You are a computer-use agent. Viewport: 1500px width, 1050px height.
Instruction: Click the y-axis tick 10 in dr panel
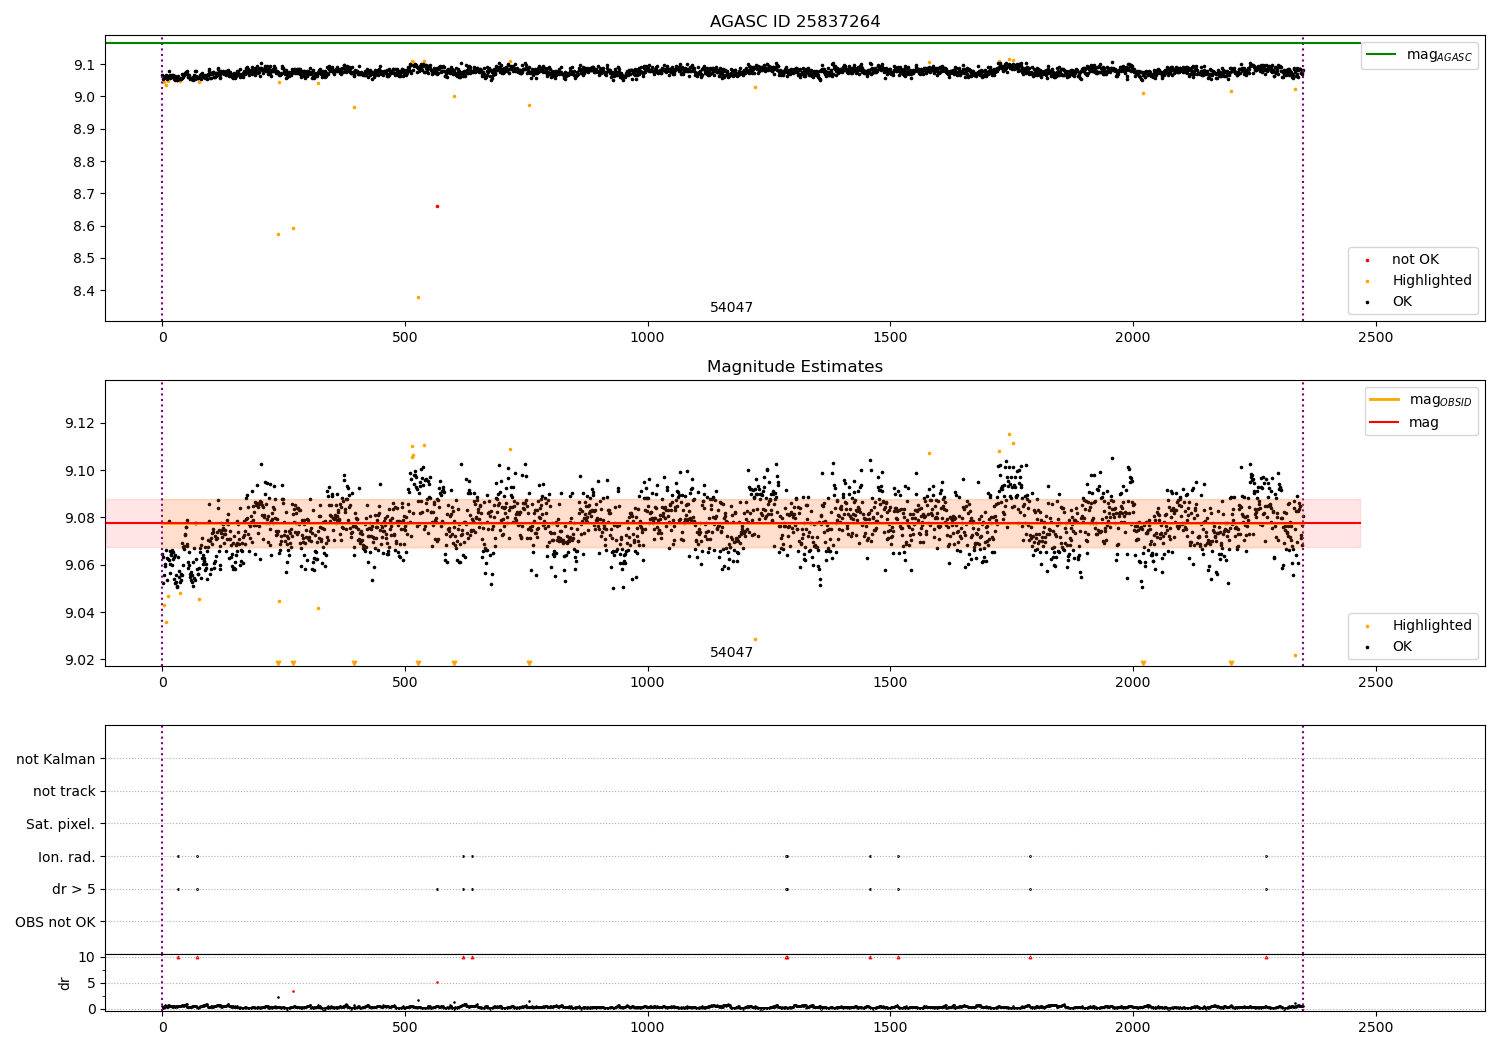click(x=87, y=957)
